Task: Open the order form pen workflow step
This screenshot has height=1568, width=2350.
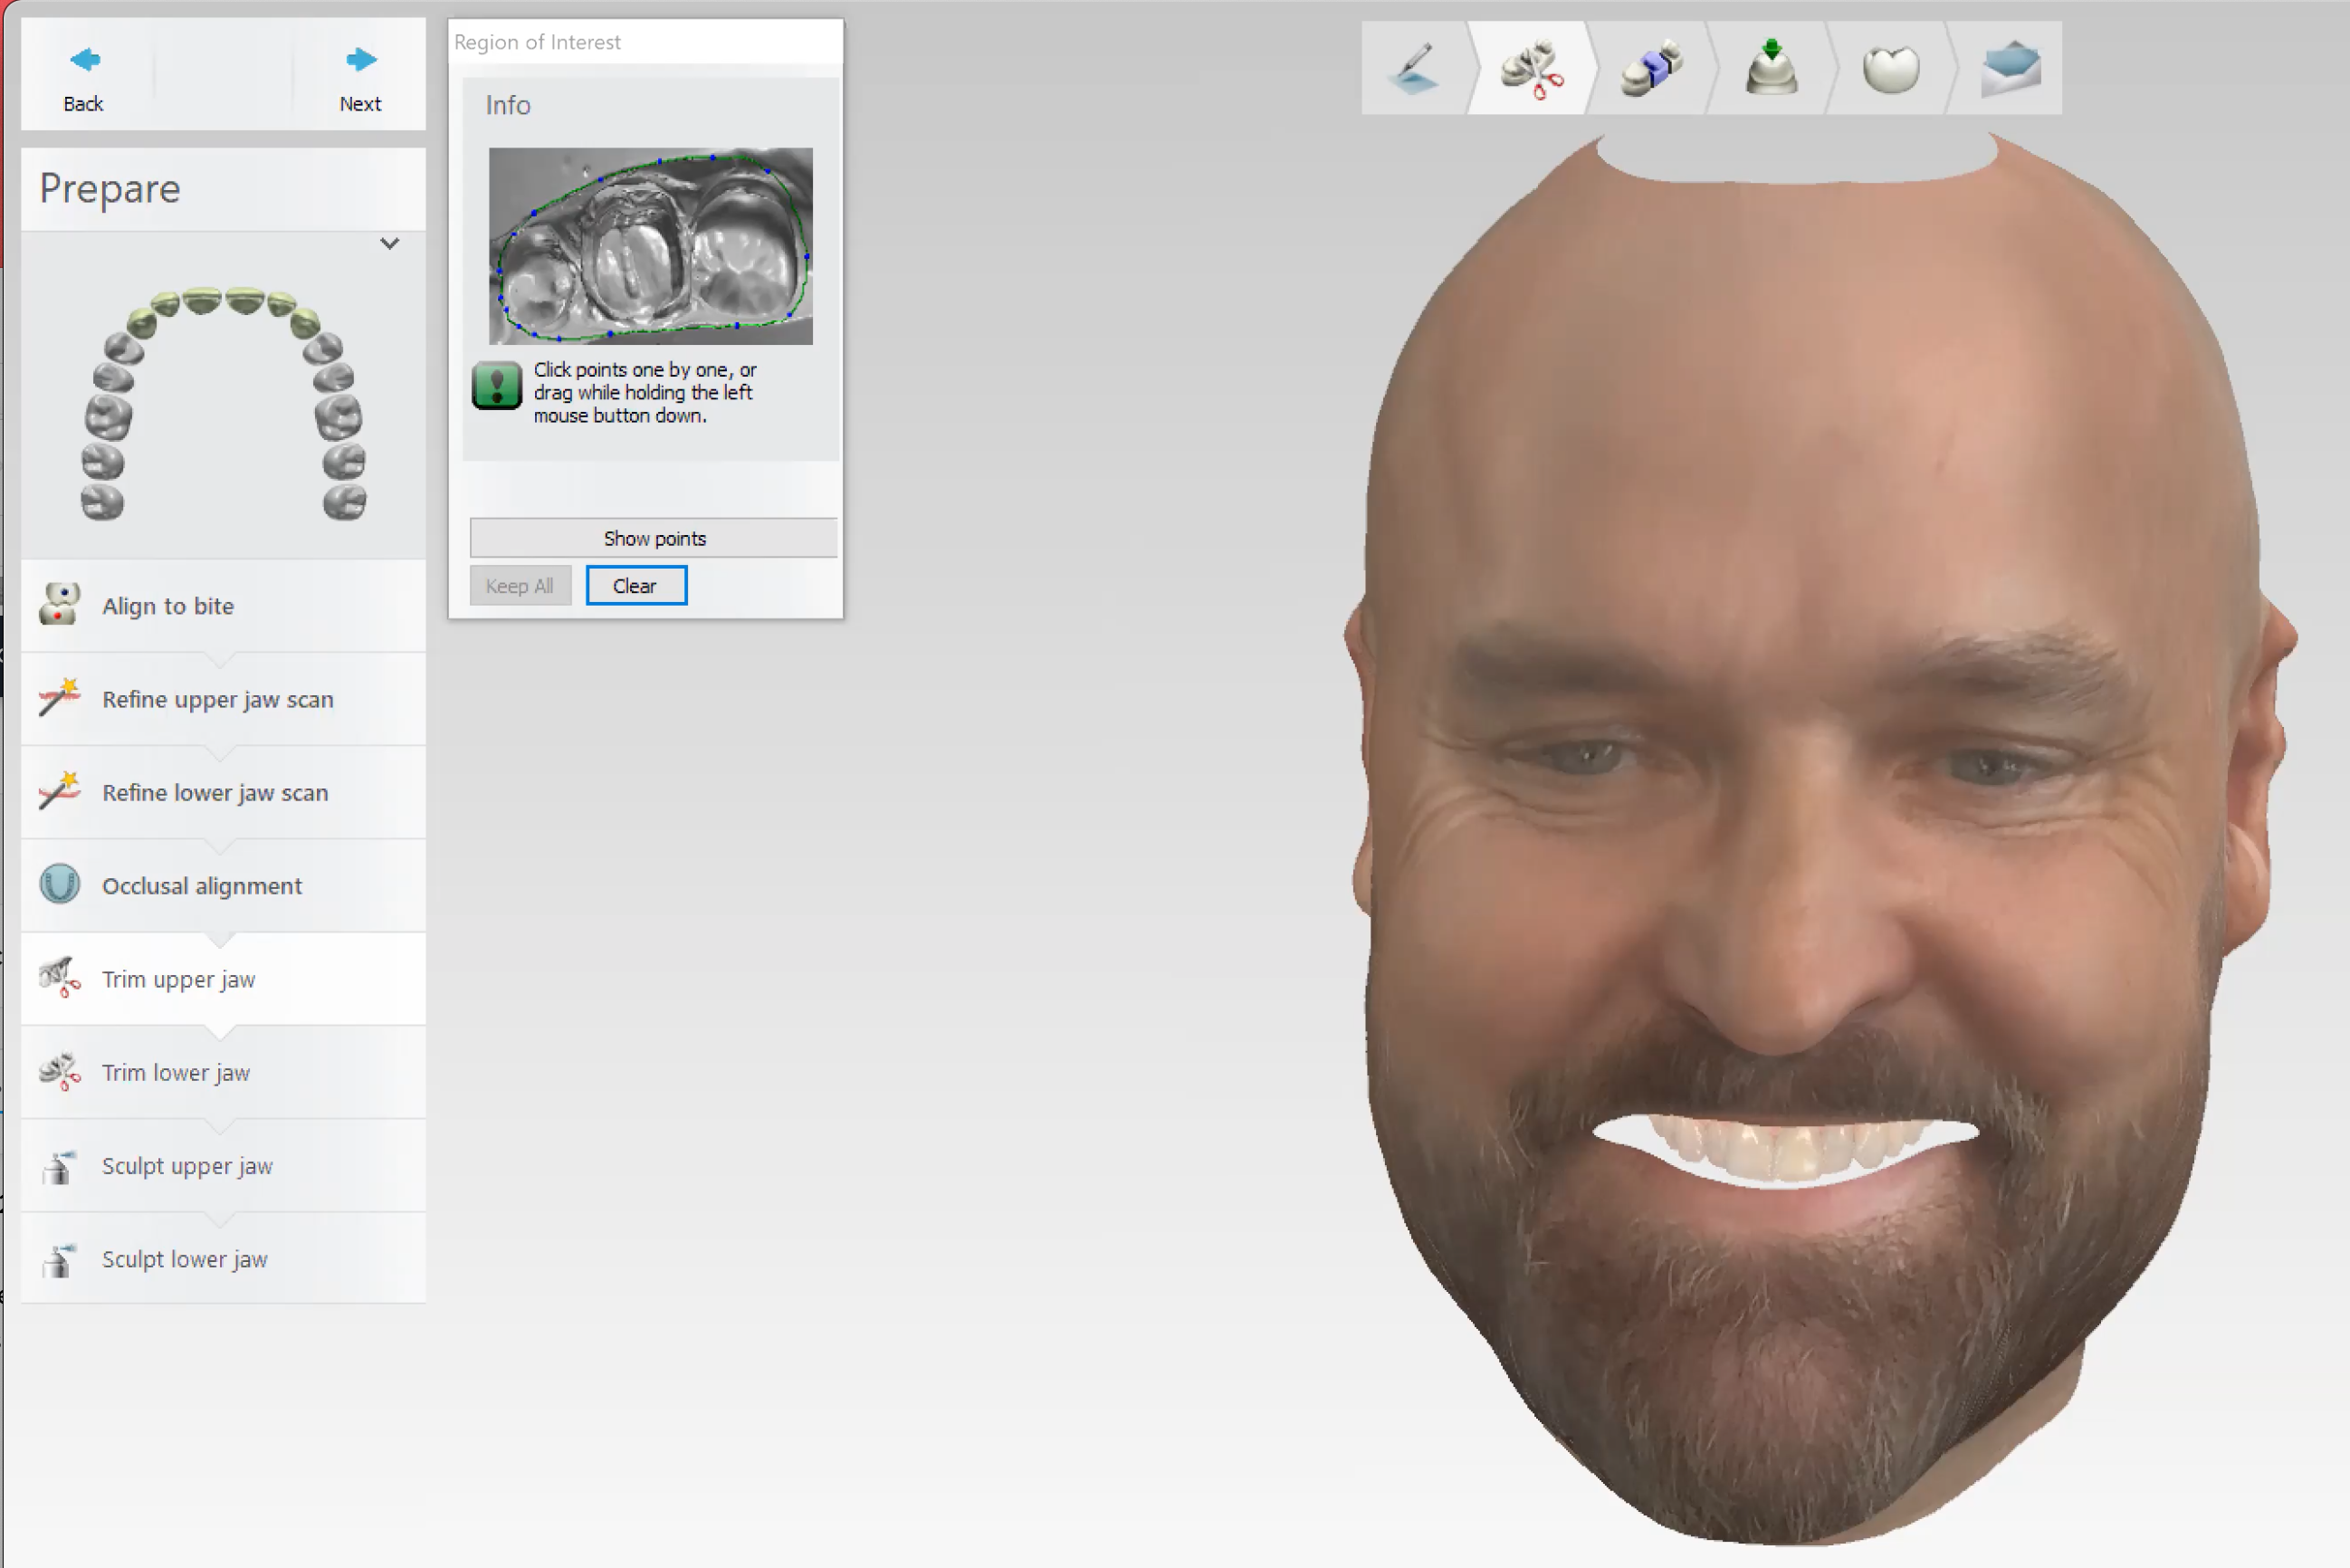Action: pyautogui.click(x=1415, y=68)
